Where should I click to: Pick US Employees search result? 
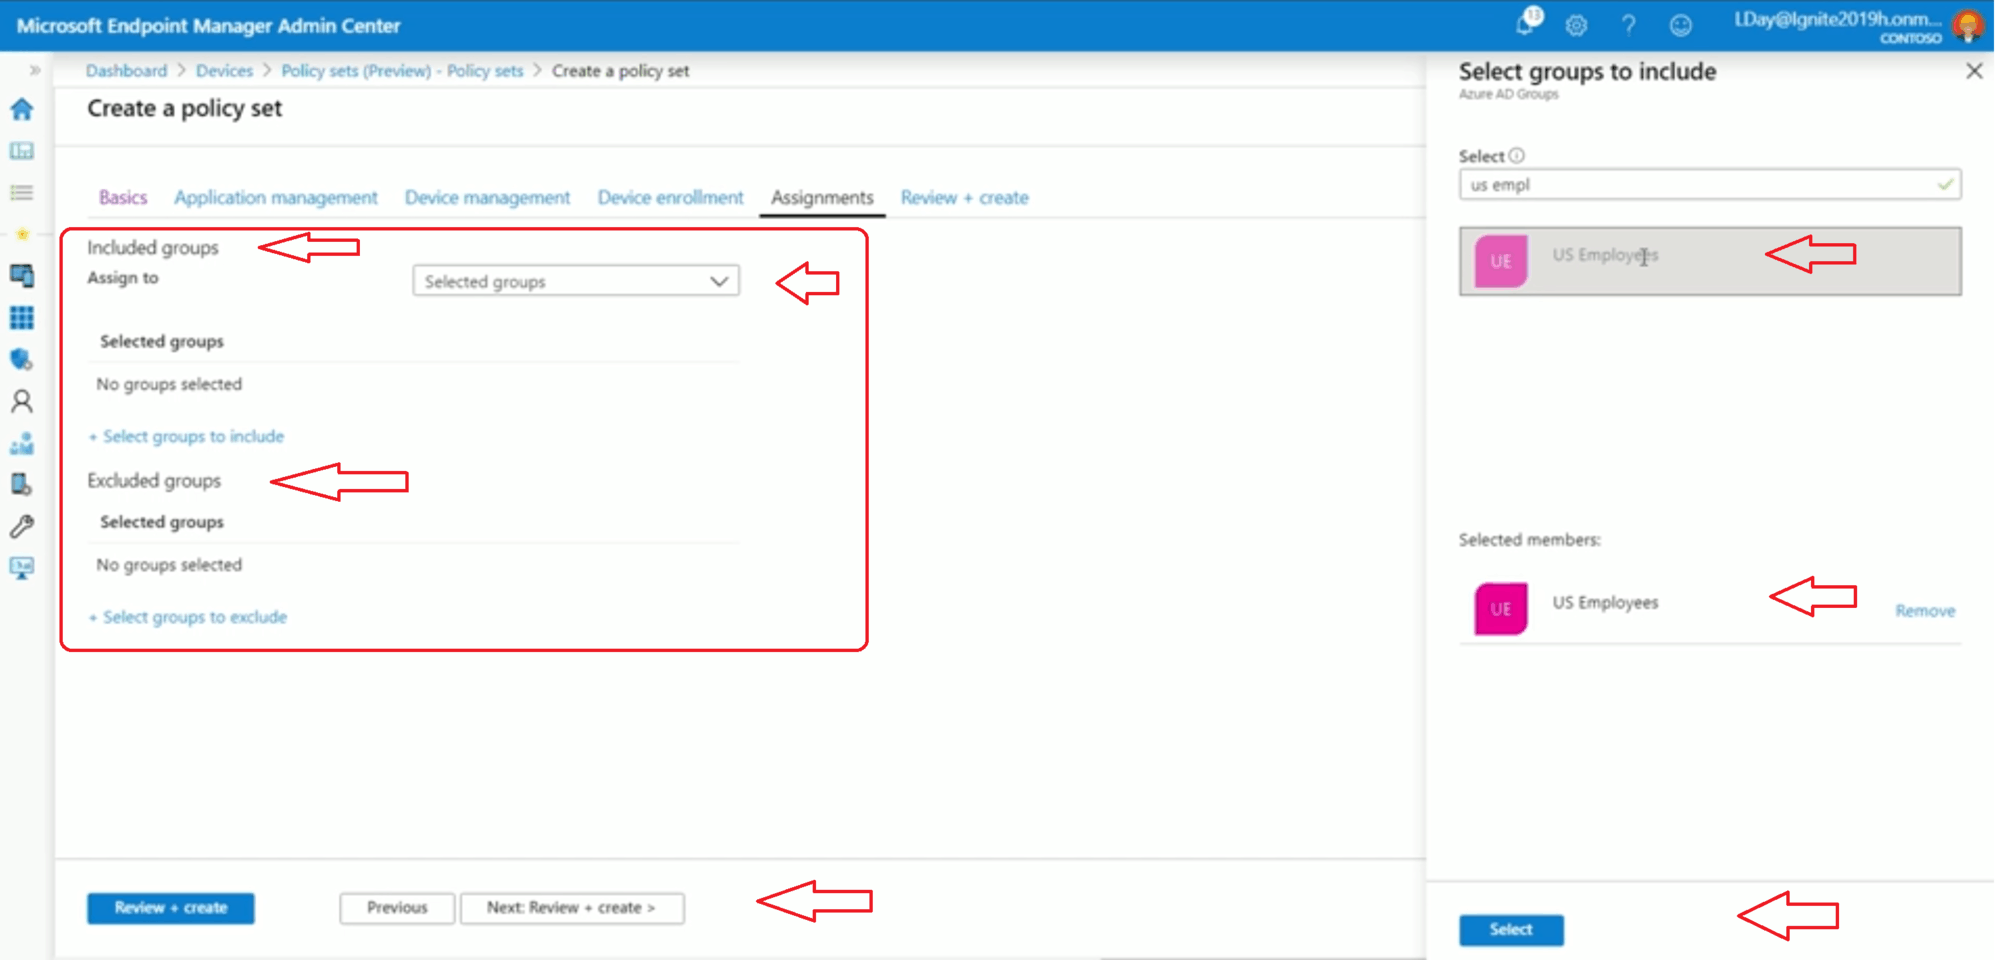pyautogui.click(x=1710, y=261)
